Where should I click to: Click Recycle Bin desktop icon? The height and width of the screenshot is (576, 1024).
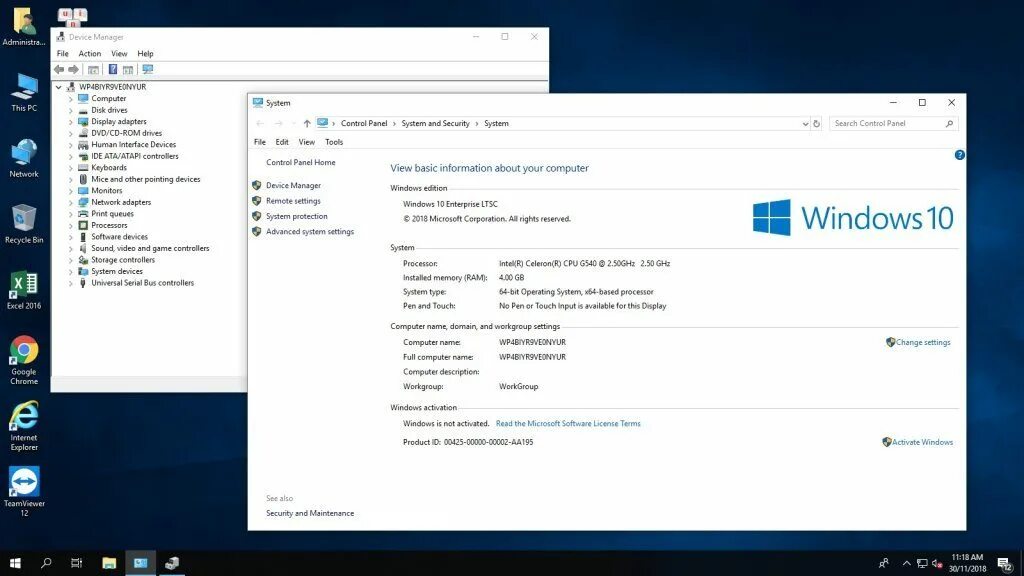point(24,224)
